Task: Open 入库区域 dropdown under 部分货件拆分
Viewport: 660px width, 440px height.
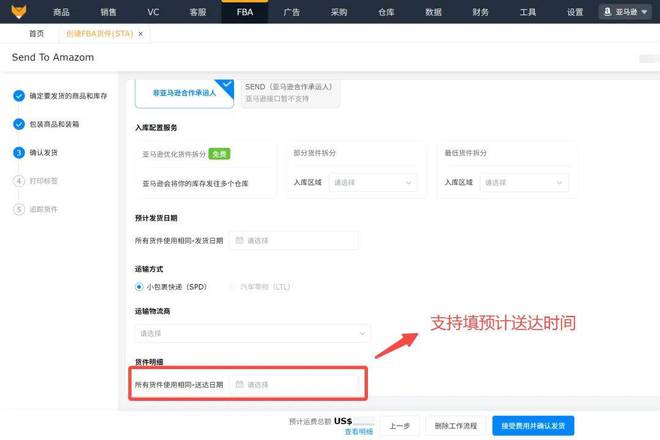Action: [373, 183]
